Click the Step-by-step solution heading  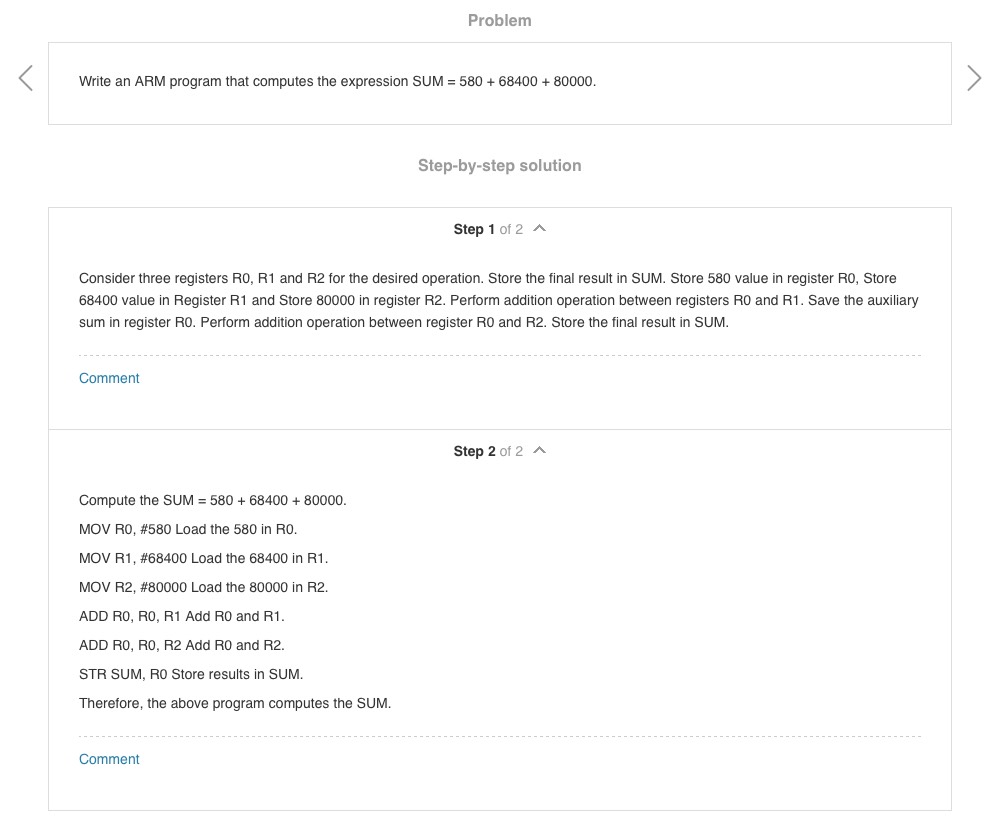pos(500,165)
